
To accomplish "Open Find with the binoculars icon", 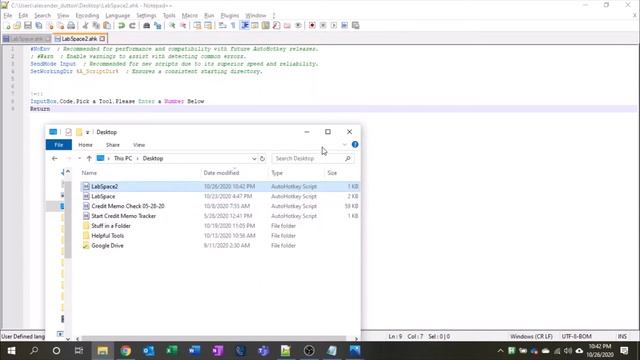I will click(x=147, y=26).
